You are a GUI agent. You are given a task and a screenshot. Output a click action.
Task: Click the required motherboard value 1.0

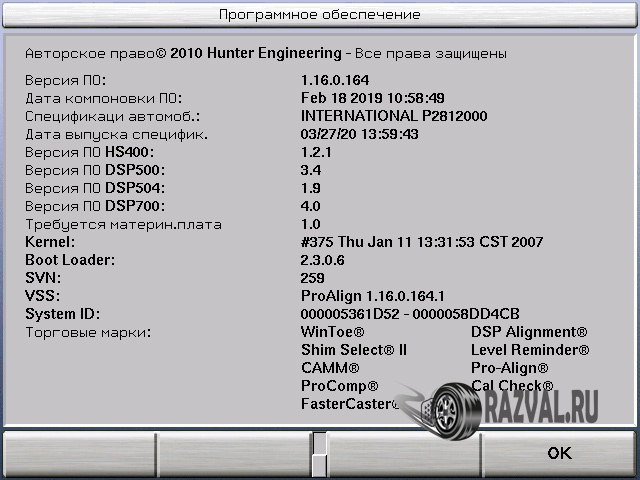311,224
